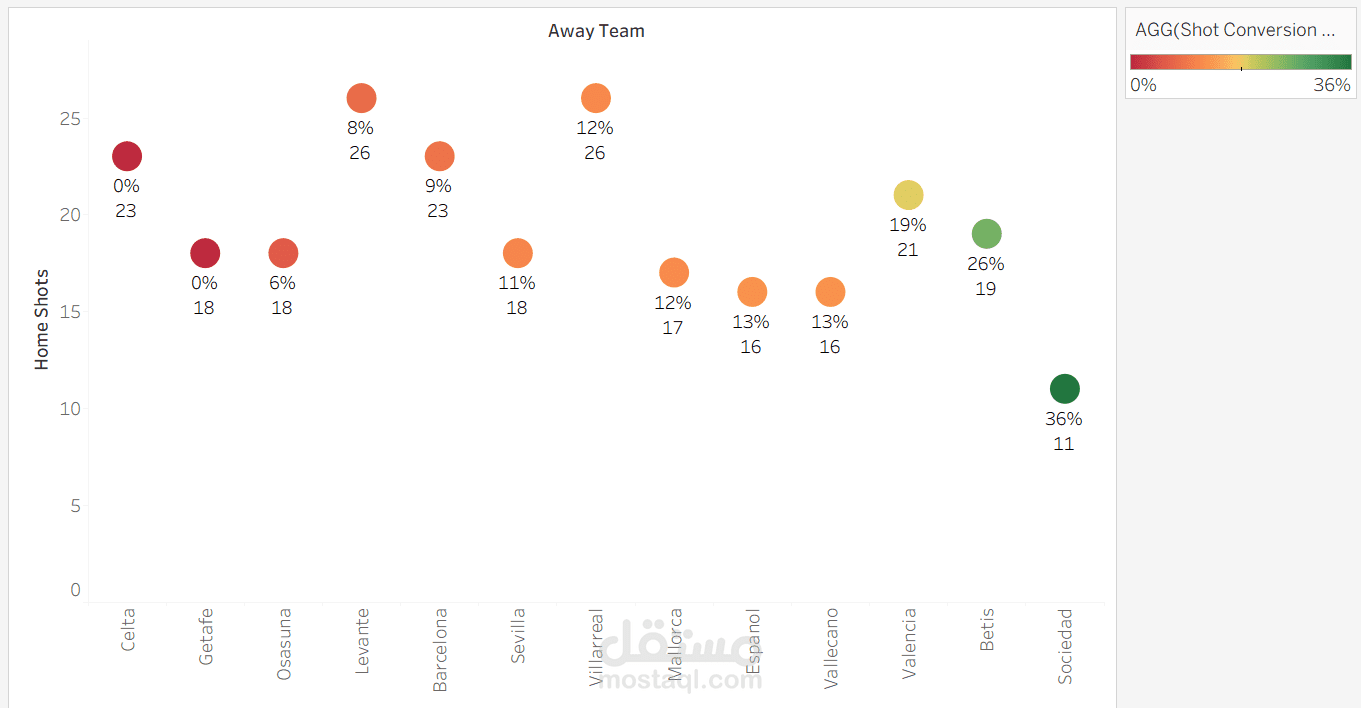Screen dimensions: 1361x708
Task: Select the Home Shots axis title
Action: (x=42, y=320)
